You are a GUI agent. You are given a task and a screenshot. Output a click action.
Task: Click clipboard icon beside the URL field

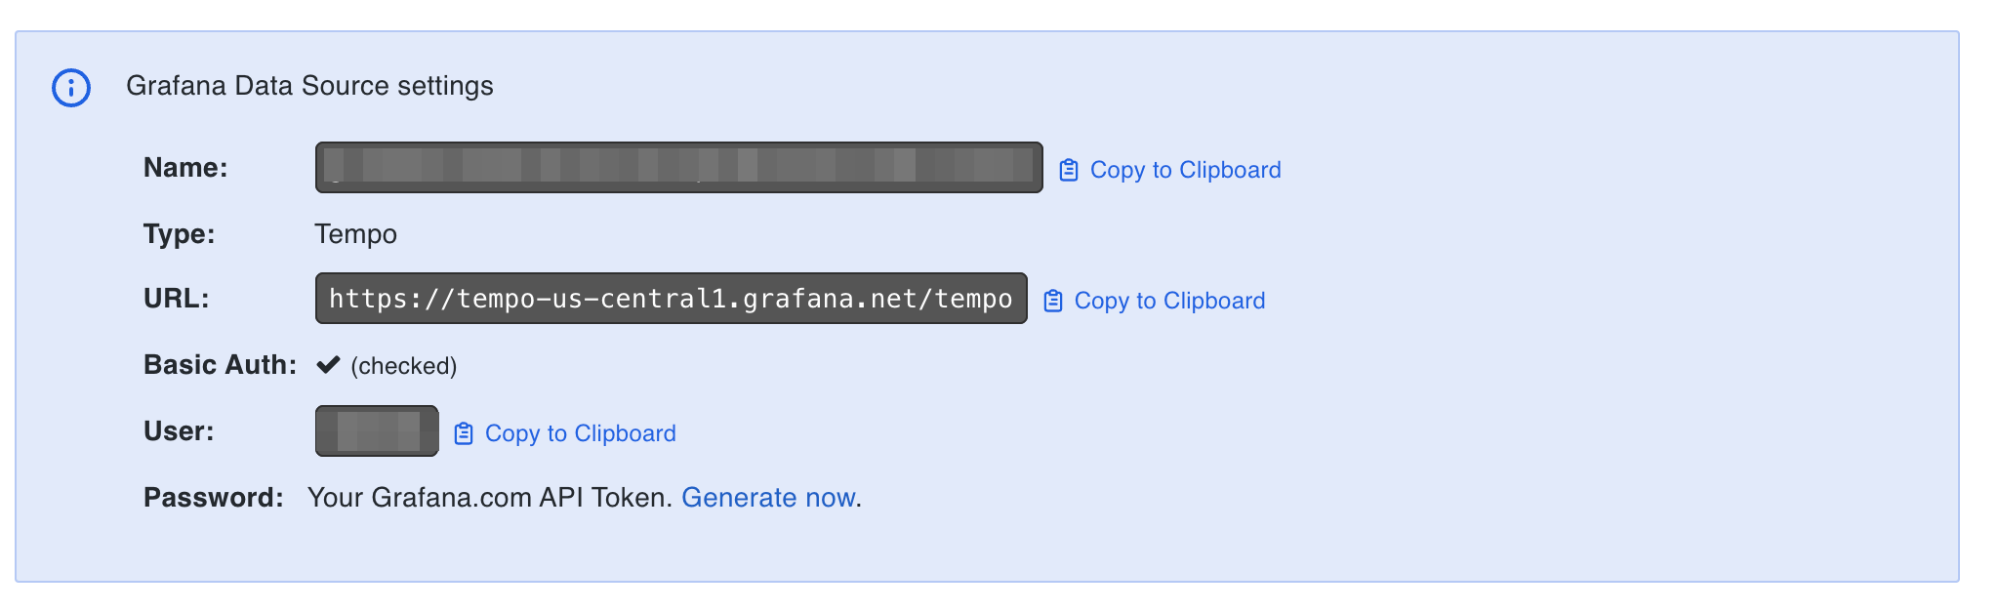[x=1052, y=301]
